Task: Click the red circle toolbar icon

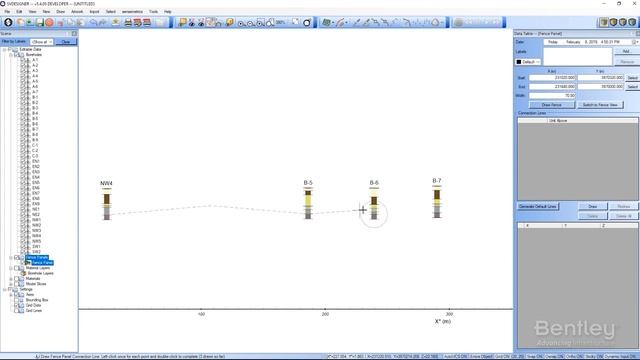Action: pos(49,22)
